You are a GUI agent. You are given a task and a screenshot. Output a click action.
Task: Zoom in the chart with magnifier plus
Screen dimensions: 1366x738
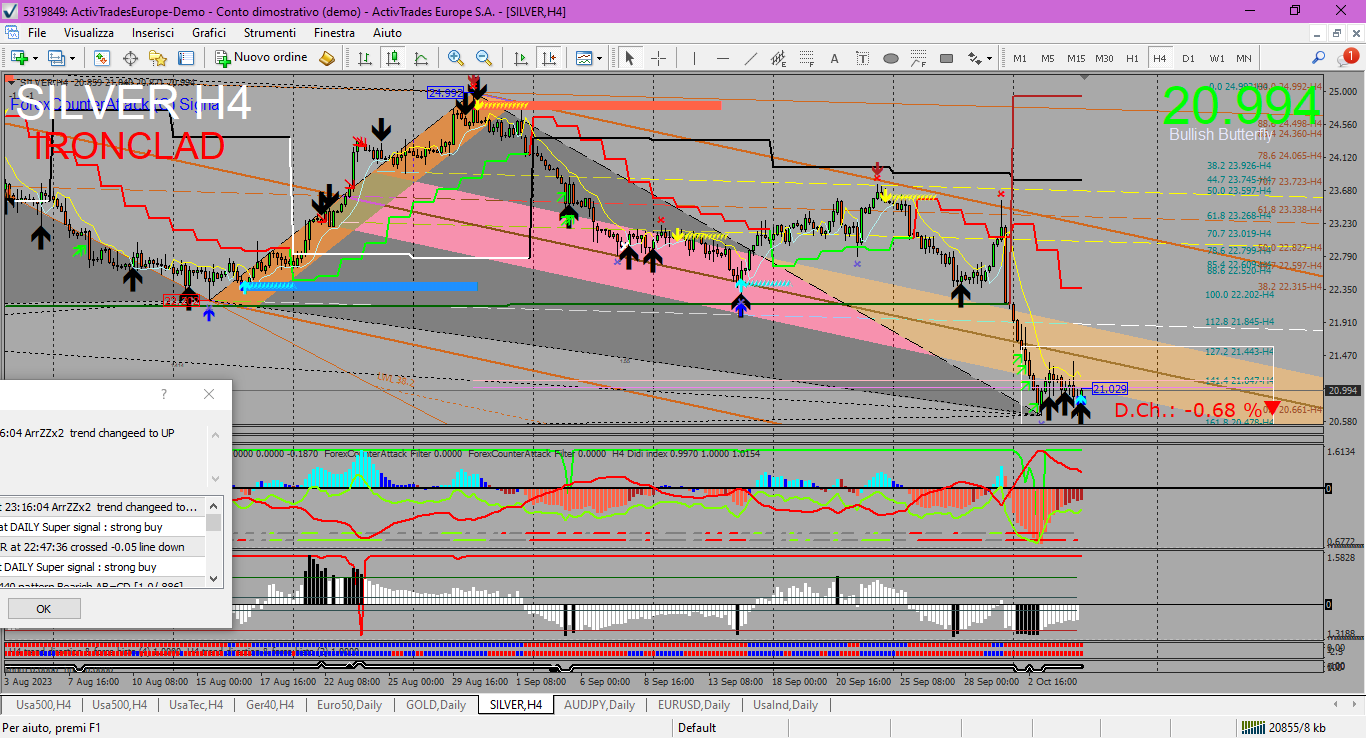pyautogui.click(x=456, y=58)
